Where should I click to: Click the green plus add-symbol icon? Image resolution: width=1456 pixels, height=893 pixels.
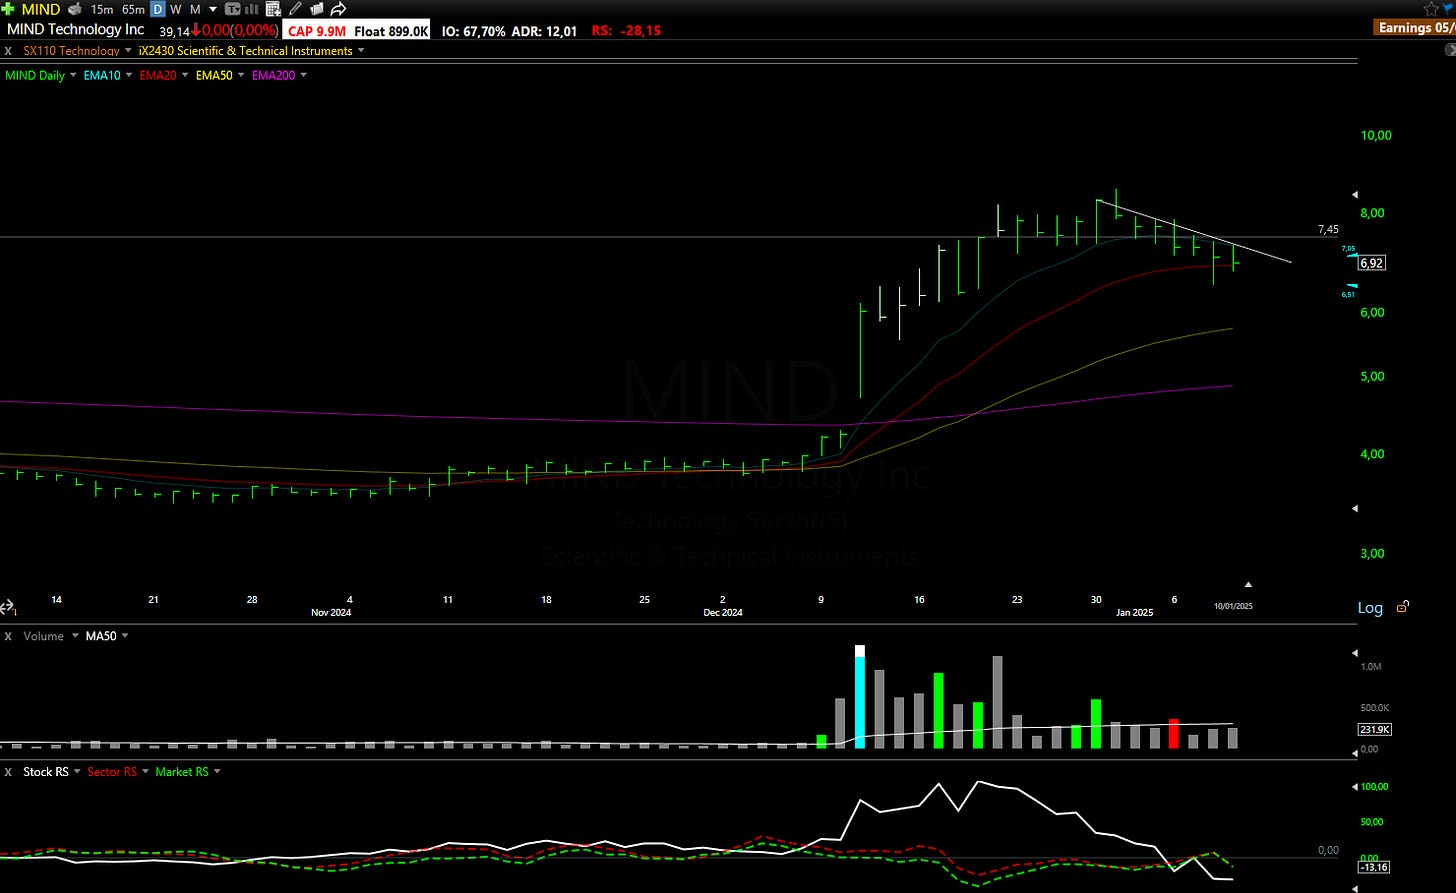(x=8, y=9)
